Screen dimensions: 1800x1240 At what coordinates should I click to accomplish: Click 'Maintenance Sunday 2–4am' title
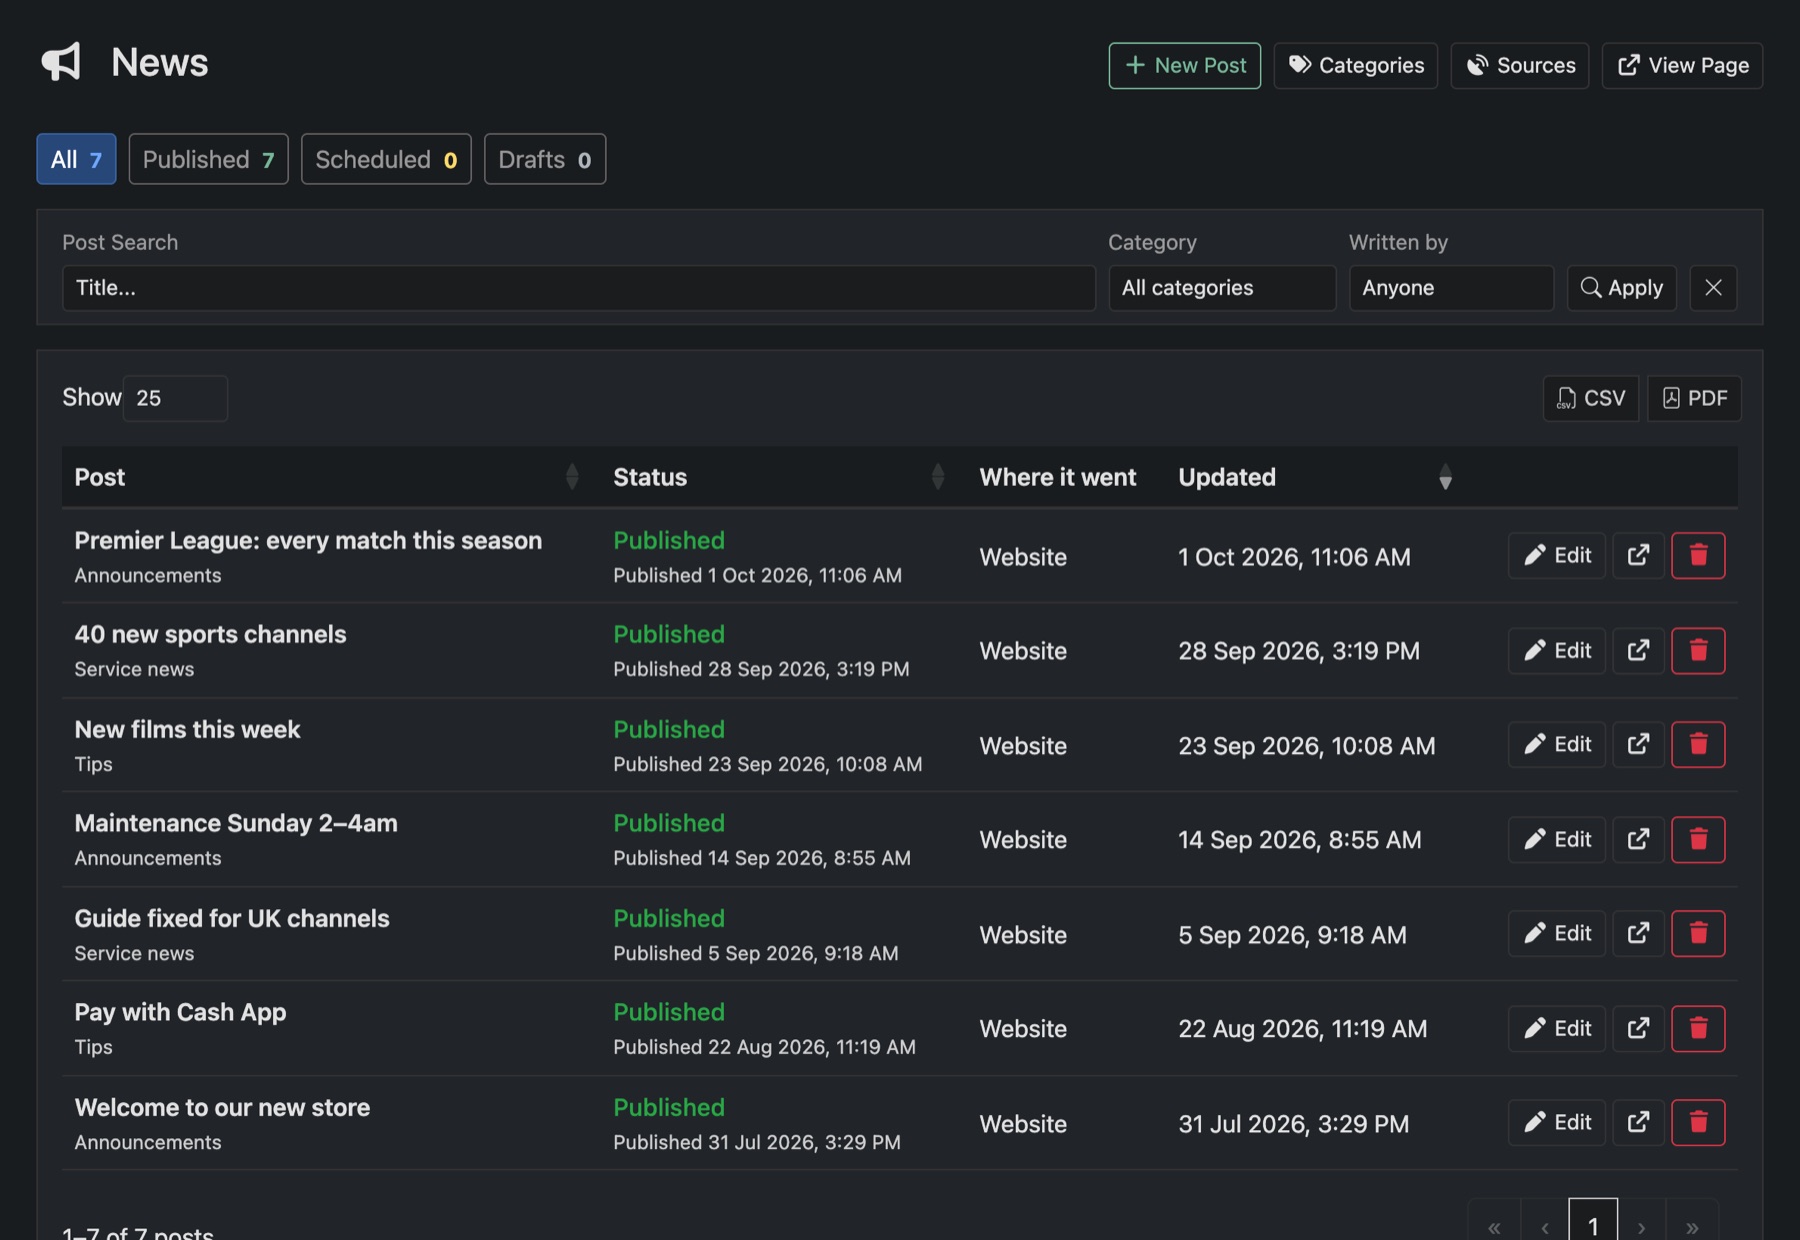[x=236, y=823]
